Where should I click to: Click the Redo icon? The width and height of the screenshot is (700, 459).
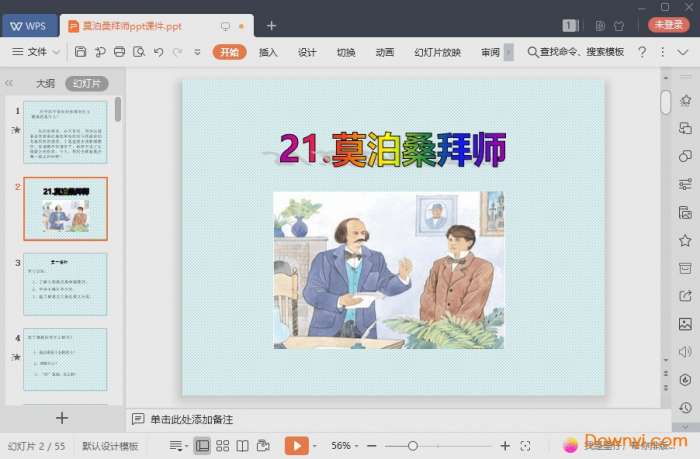click(x=178, y=52)
